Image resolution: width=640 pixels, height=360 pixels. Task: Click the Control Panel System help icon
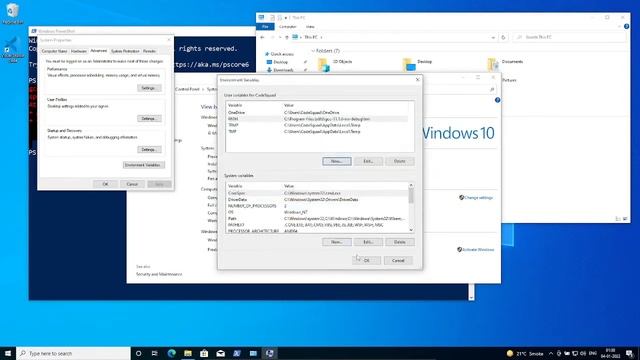(497, 100)
